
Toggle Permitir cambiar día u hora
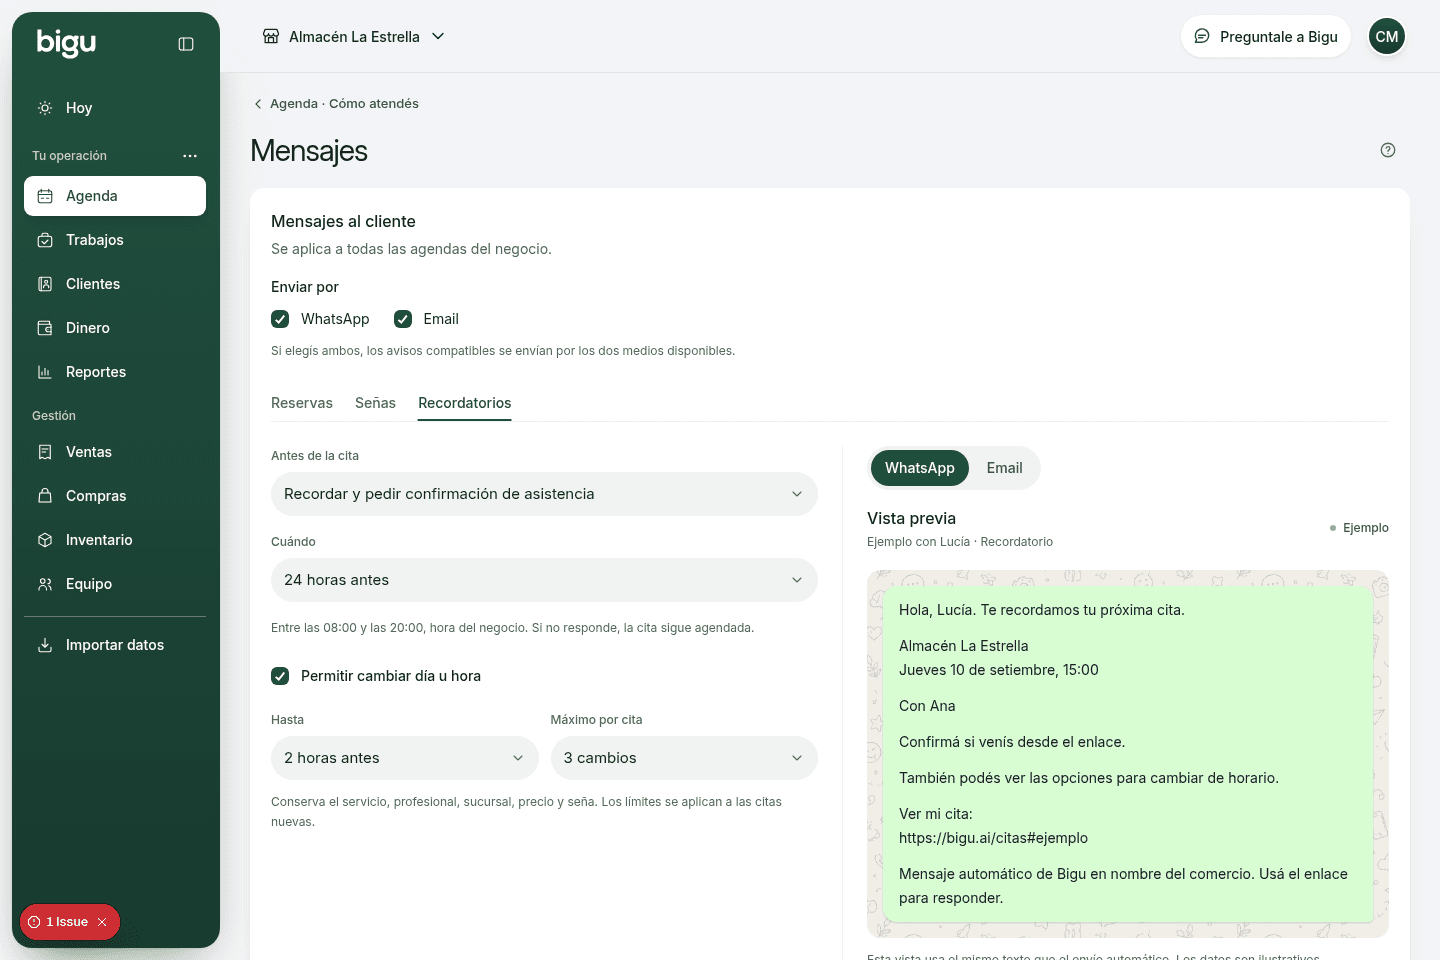coord(280,676)
